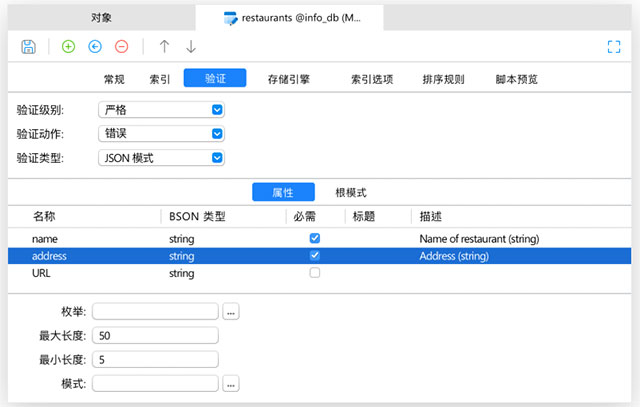Click the BSON 类型 column header
Screen dimensions: 640x407
coord(197,216)
